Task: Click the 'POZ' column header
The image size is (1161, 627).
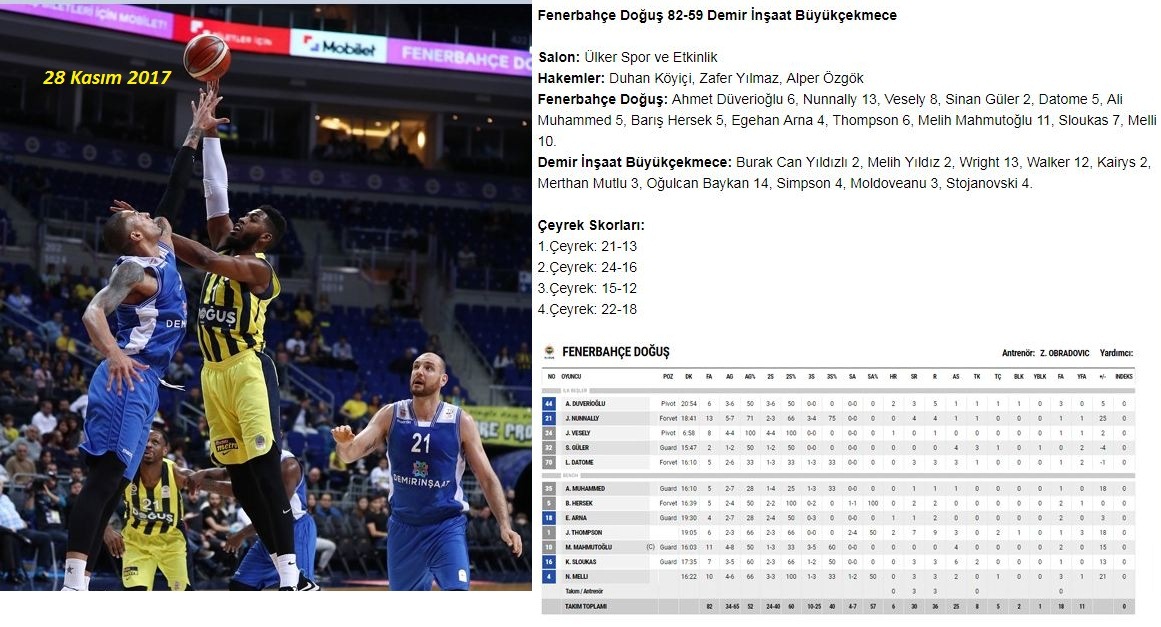Action: (x=668, y=377)
